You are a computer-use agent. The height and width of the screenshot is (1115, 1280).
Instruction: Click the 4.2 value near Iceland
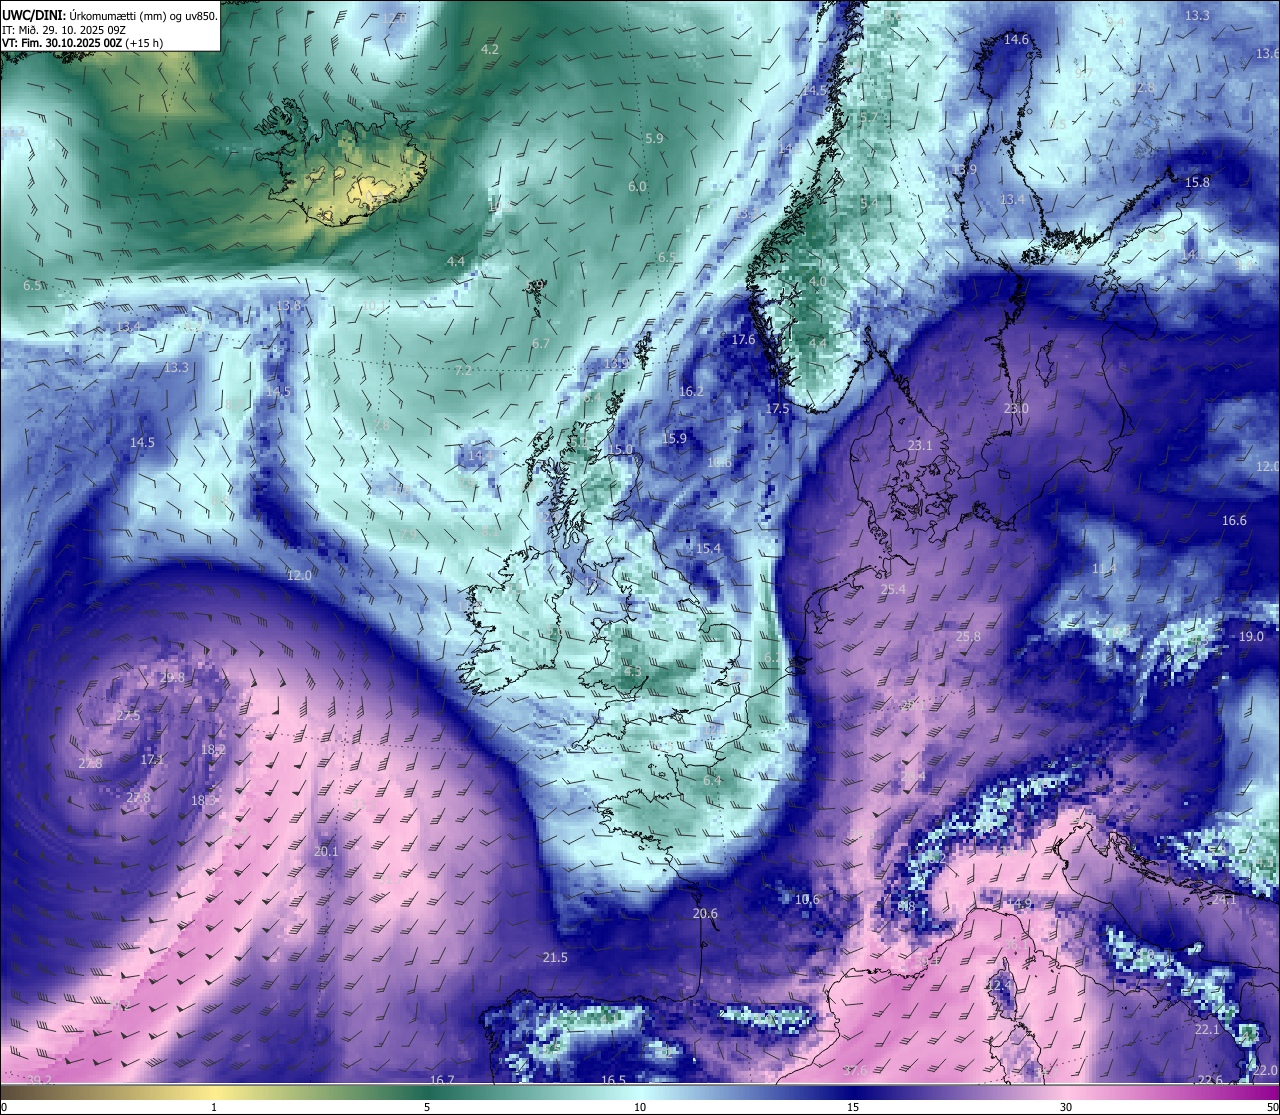pyautogui.click(x=490, y=49)
